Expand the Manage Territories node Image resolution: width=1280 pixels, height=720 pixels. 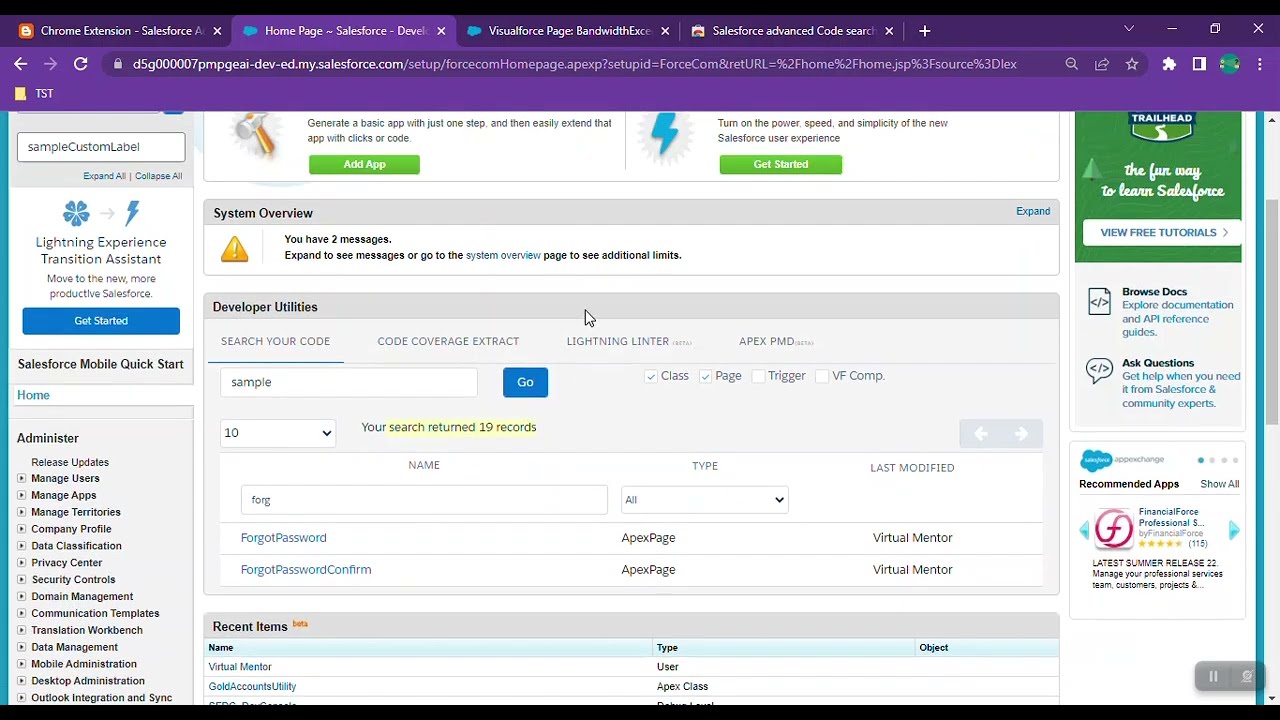pos(21,512)
